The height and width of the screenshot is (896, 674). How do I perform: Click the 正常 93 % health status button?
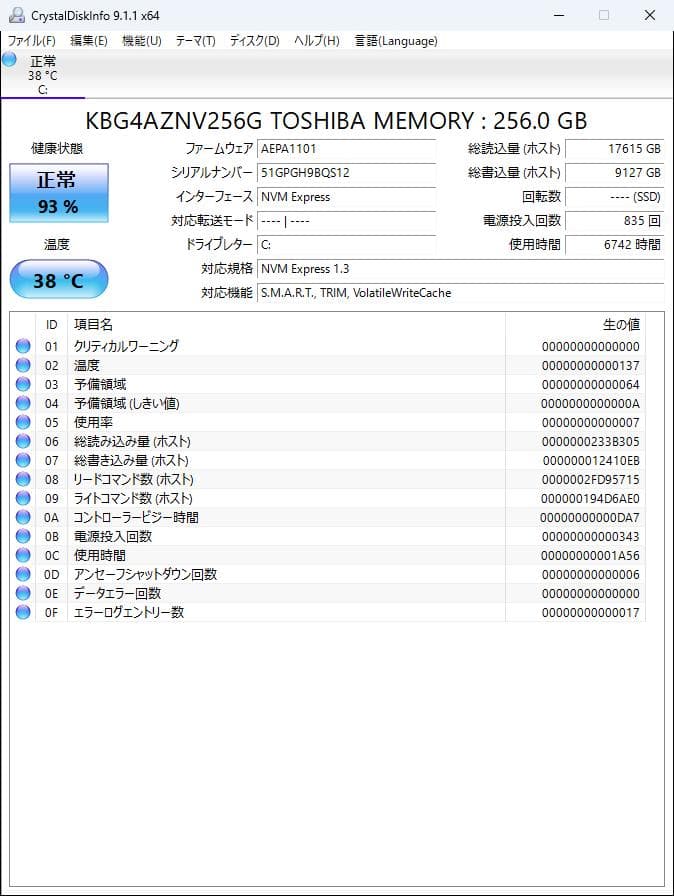tap(59, 193)
